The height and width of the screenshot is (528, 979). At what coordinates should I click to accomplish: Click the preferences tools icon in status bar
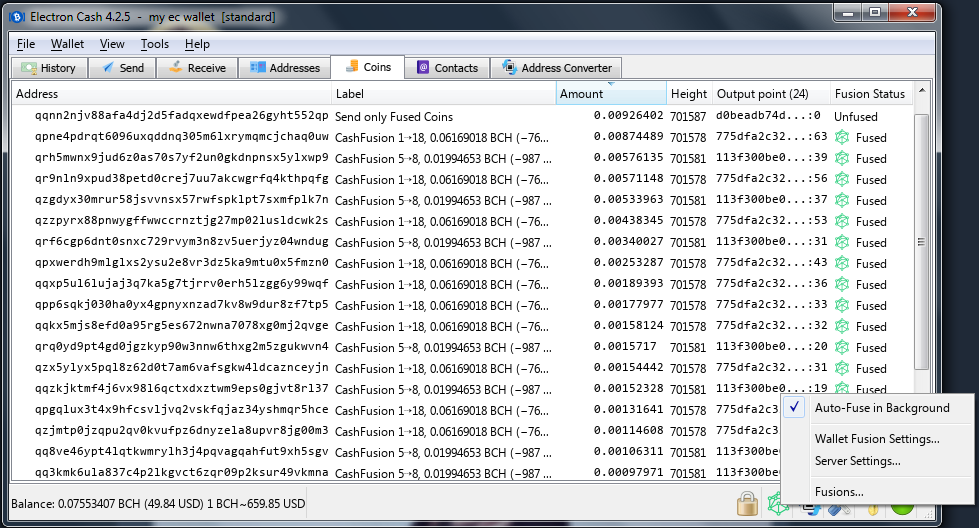[x=839, y=509]
